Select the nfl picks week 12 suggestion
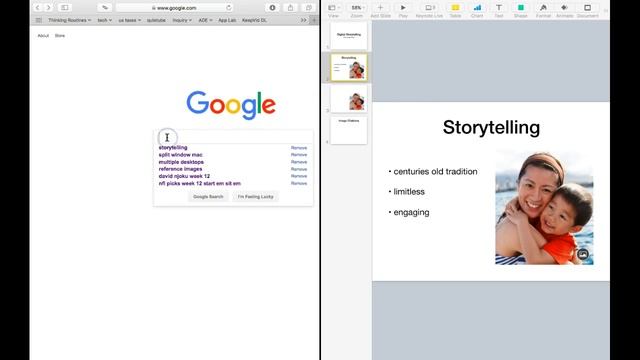Screen dimensions: 640x360 (x=200, y=183)
